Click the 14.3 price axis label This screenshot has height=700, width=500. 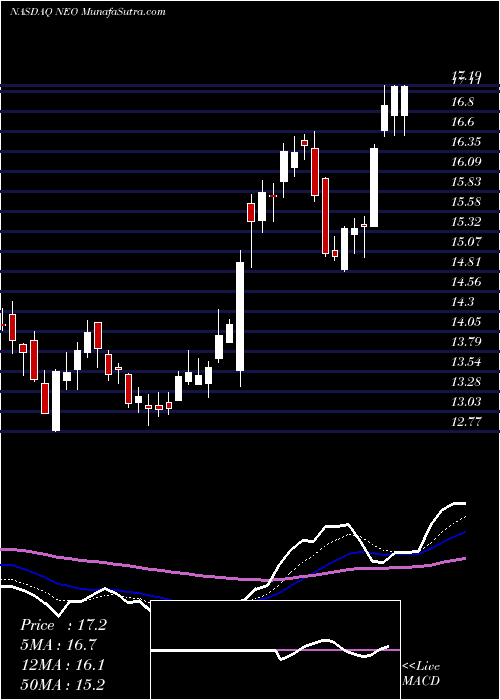[x=463, y=302]
